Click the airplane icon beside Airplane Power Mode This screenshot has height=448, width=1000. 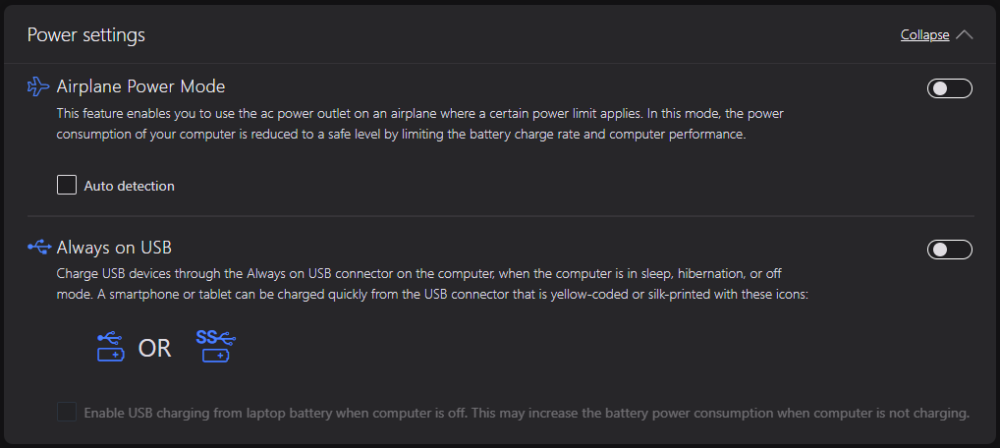point(38,87)
